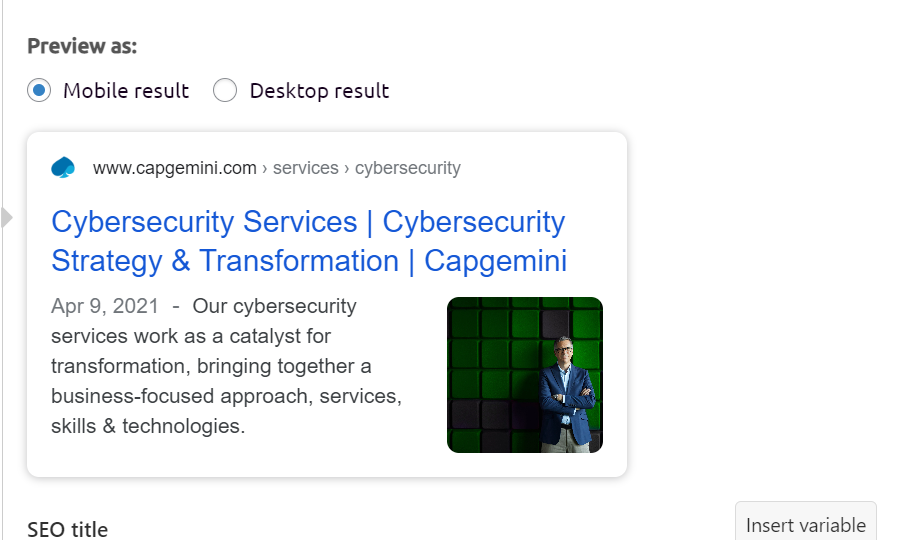Click "Strategy & Transformation | Capgemini" title line

point(308,261)
